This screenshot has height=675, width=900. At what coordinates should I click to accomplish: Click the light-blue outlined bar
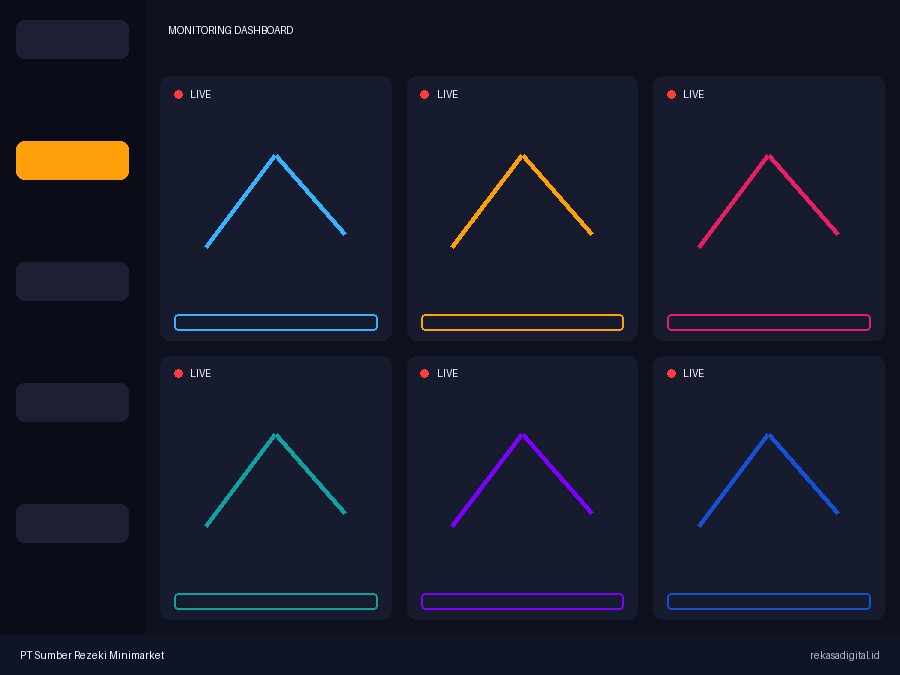[276, 322]
